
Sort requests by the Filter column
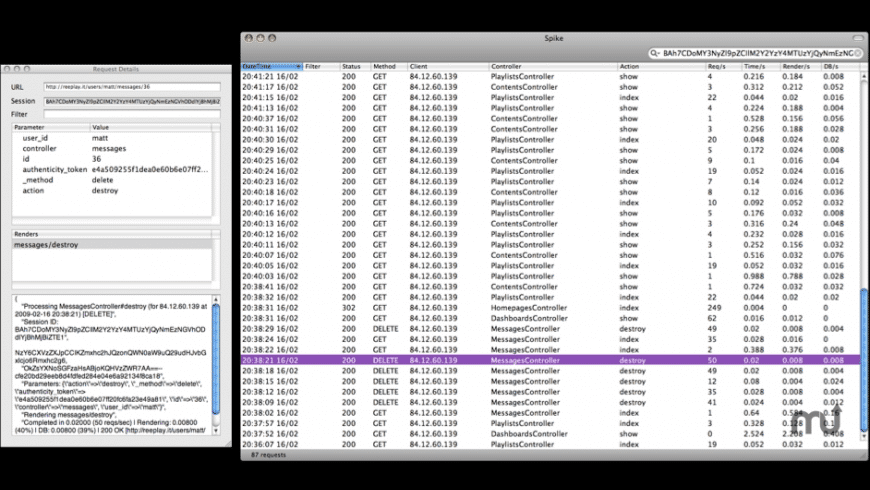click(x=320, y=67)
